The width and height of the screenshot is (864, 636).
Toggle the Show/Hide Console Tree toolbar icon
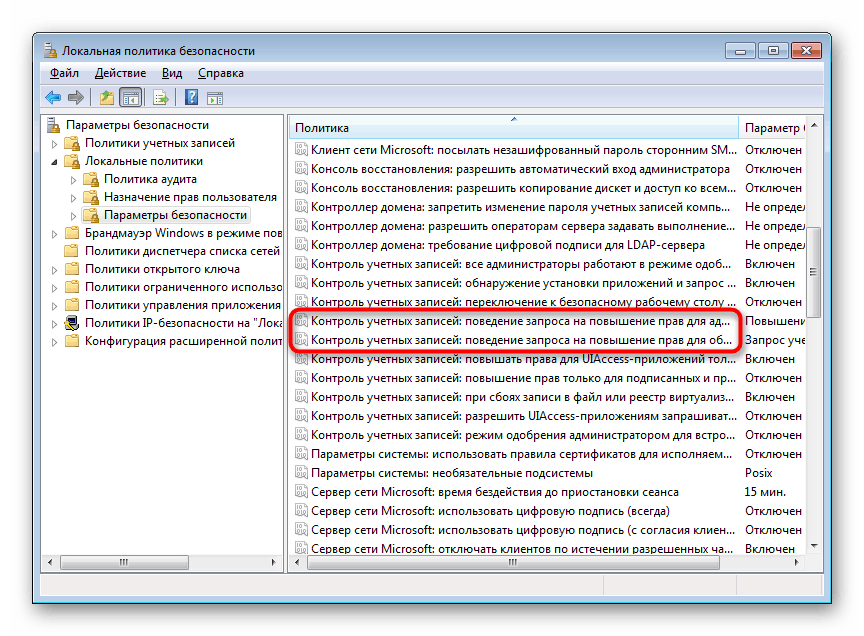point(131,97)
